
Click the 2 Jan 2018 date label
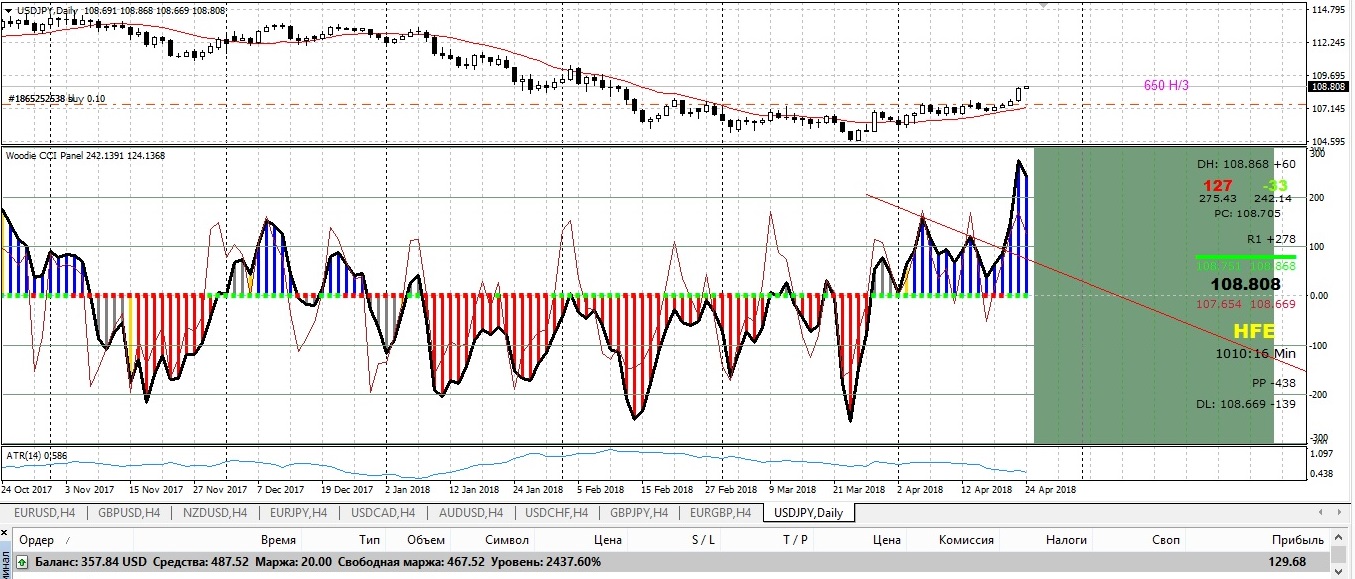(x=408, y=490)
